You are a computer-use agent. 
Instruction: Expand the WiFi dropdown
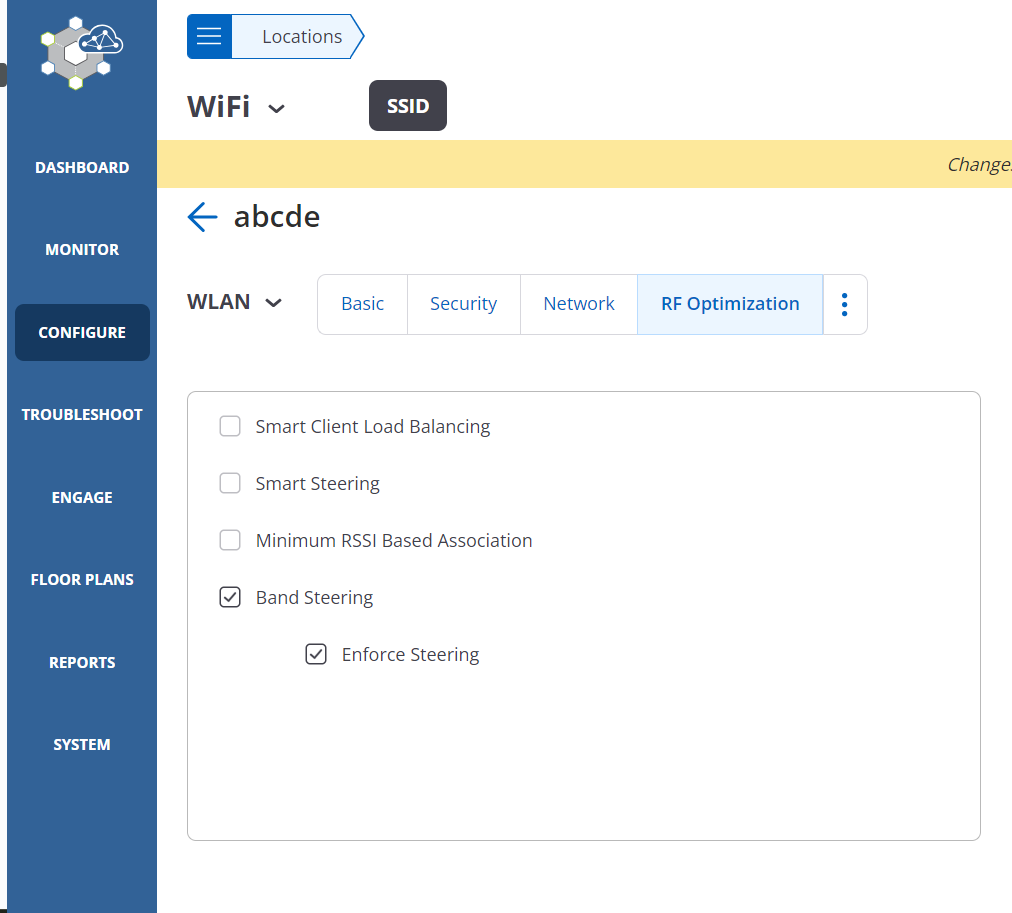(277, 107)
